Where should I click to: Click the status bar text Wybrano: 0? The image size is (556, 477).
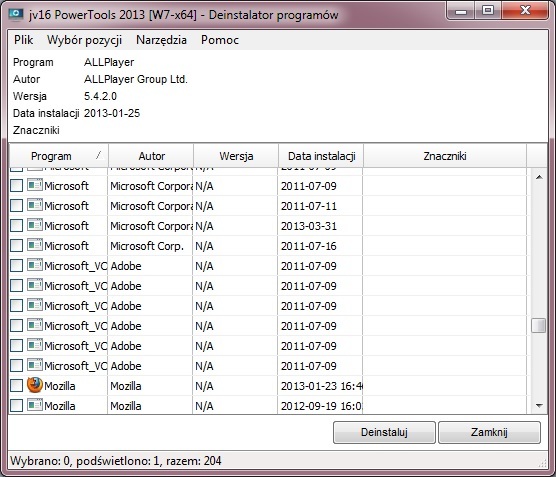tap(40, 461)
